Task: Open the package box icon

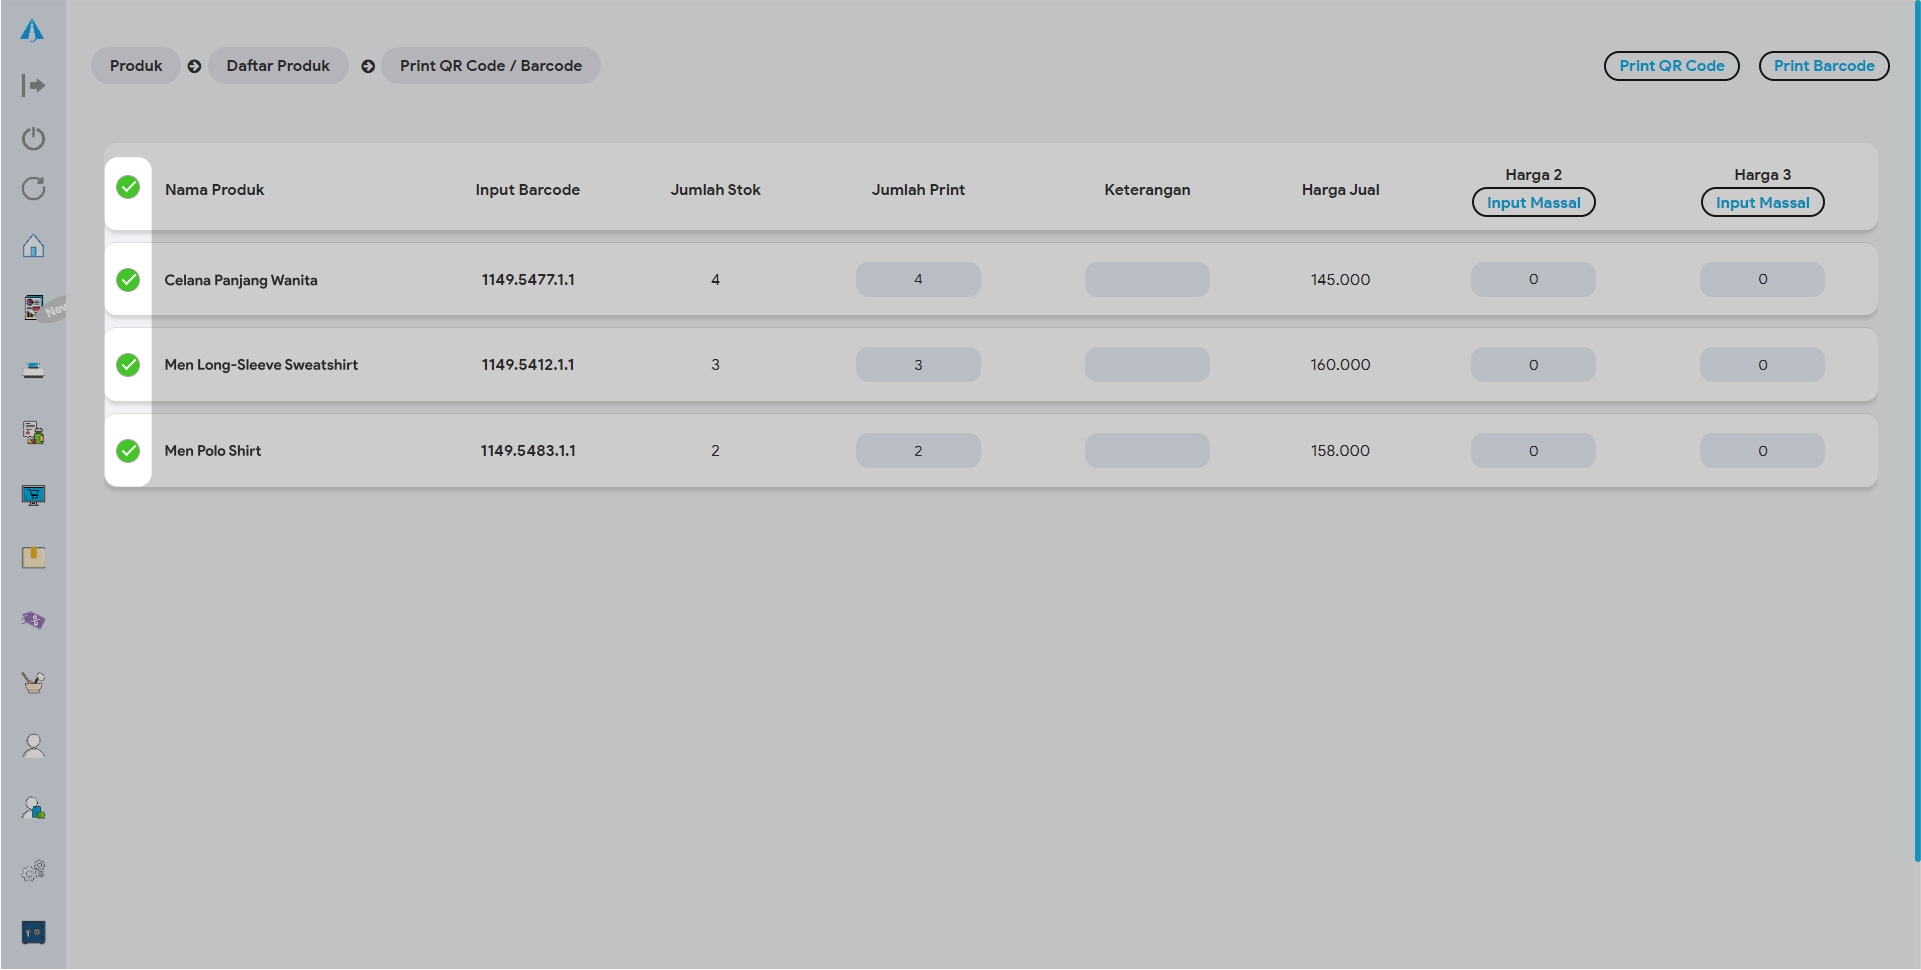Action: click(x=33, y=557)
